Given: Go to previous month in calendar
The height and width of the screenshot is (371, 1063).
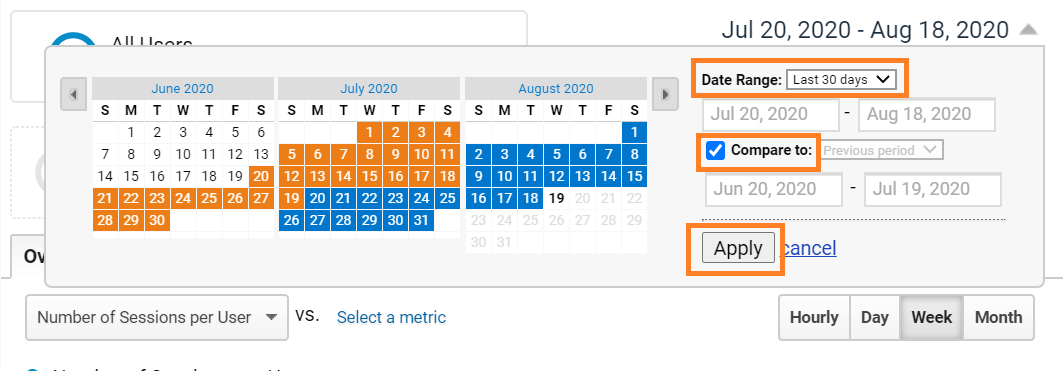Looking at the screenshot, I should [73, 94].
